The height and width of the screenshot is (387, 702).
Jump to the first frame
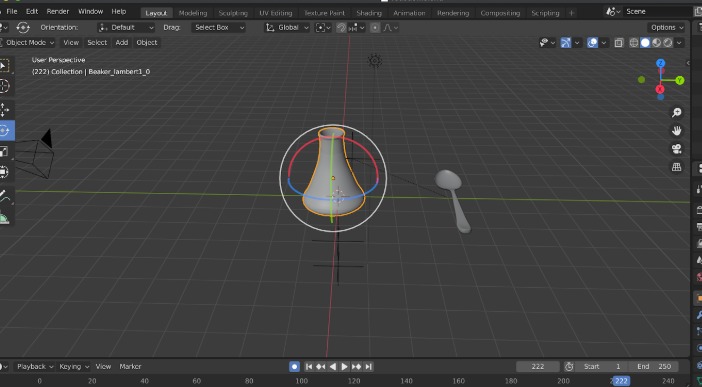[308, 366]
